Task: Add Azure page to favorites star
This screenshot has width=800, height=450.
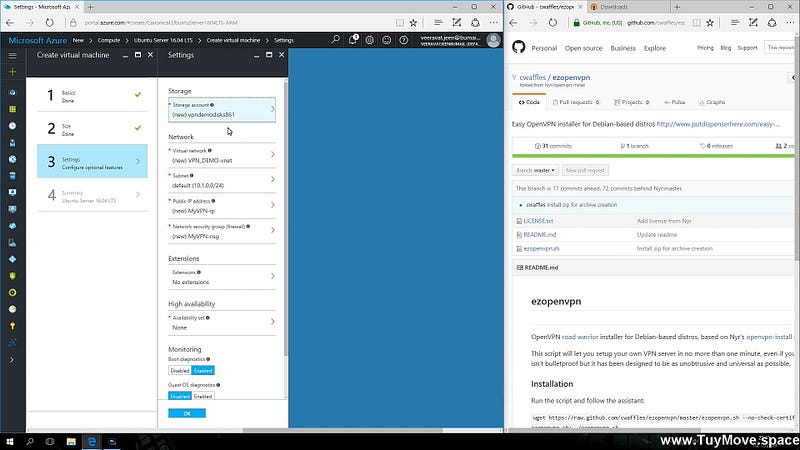Action: (413, 22)
